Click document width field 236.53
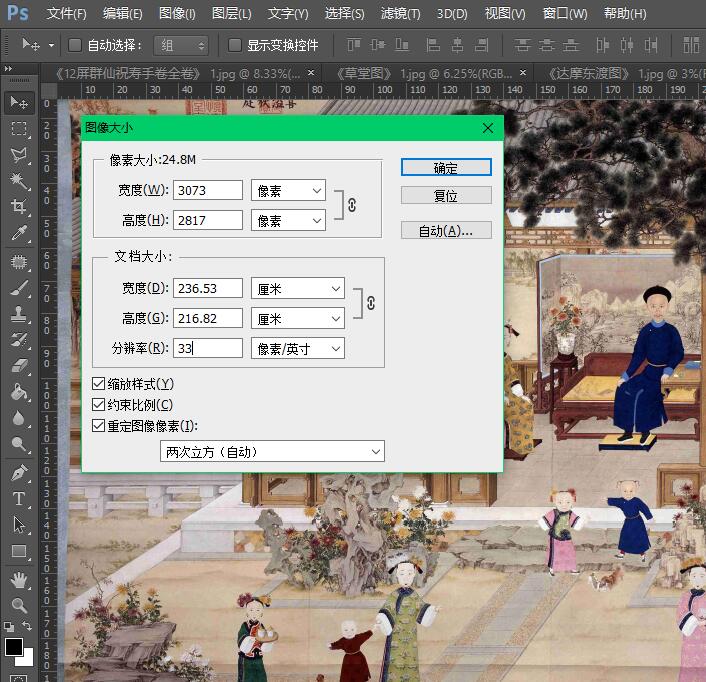Viewport: 706px width, 682px height. tap(208, 289)
